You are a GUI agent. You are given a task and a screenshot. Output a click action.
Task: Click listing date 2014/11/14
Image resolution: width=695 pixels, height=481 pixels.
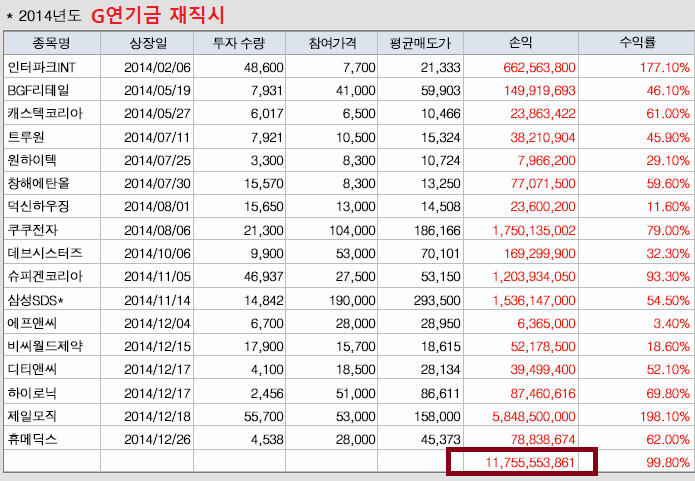pyautogui.click(x=157, y=300)
